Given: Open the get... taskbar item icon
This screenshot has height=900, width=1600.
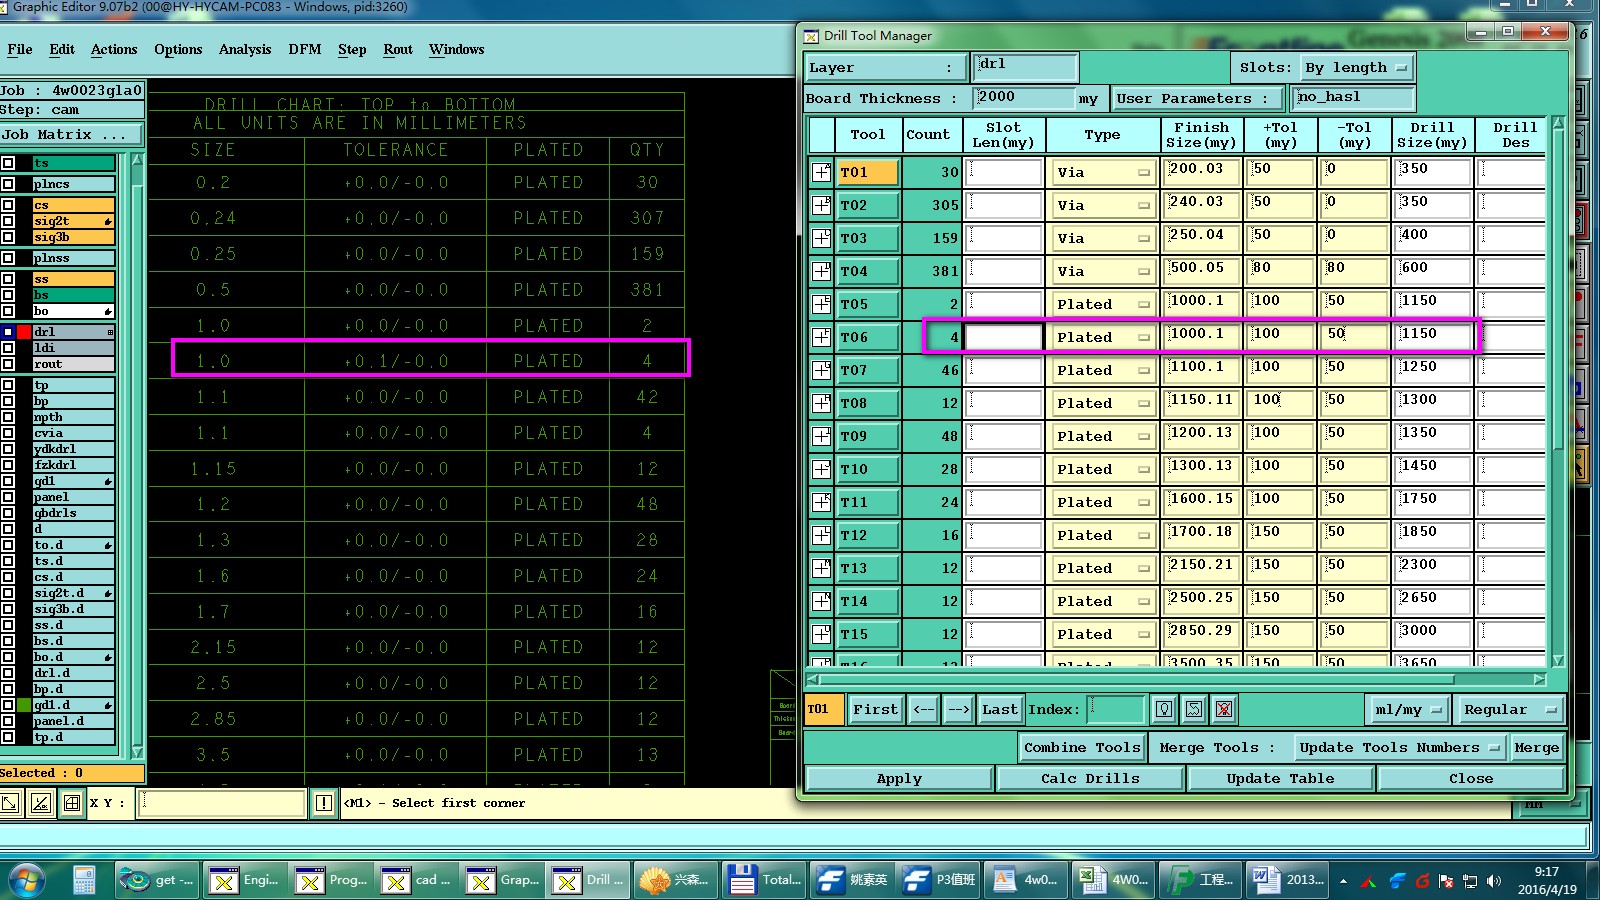Looking at the screenshot, I should click(x=158, y=880).
